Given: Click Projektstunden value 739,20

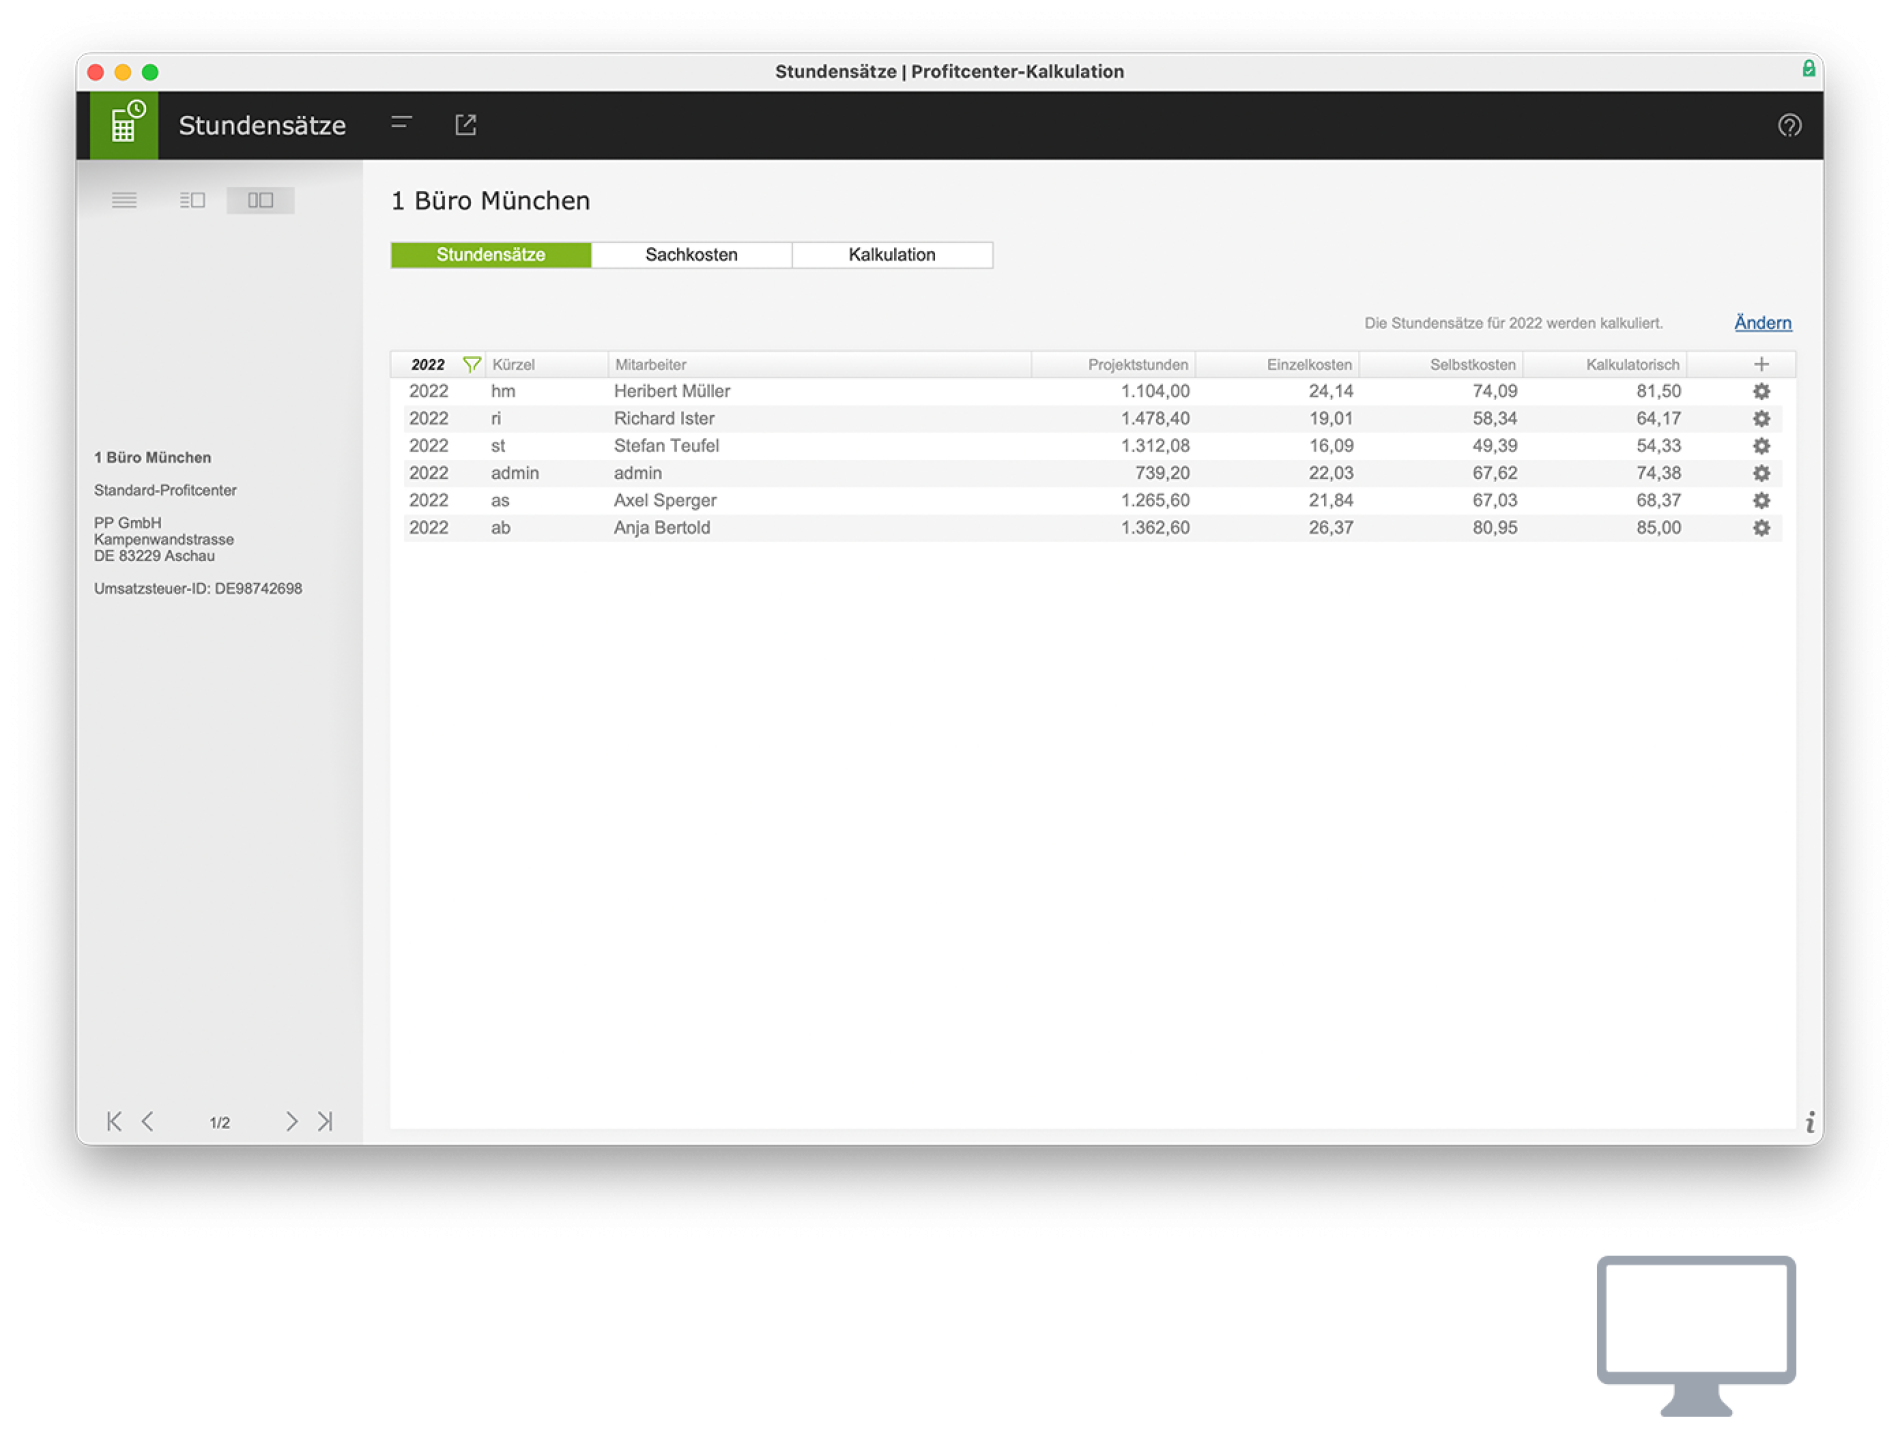Looking at the screenshot, I should (1162, 473).
